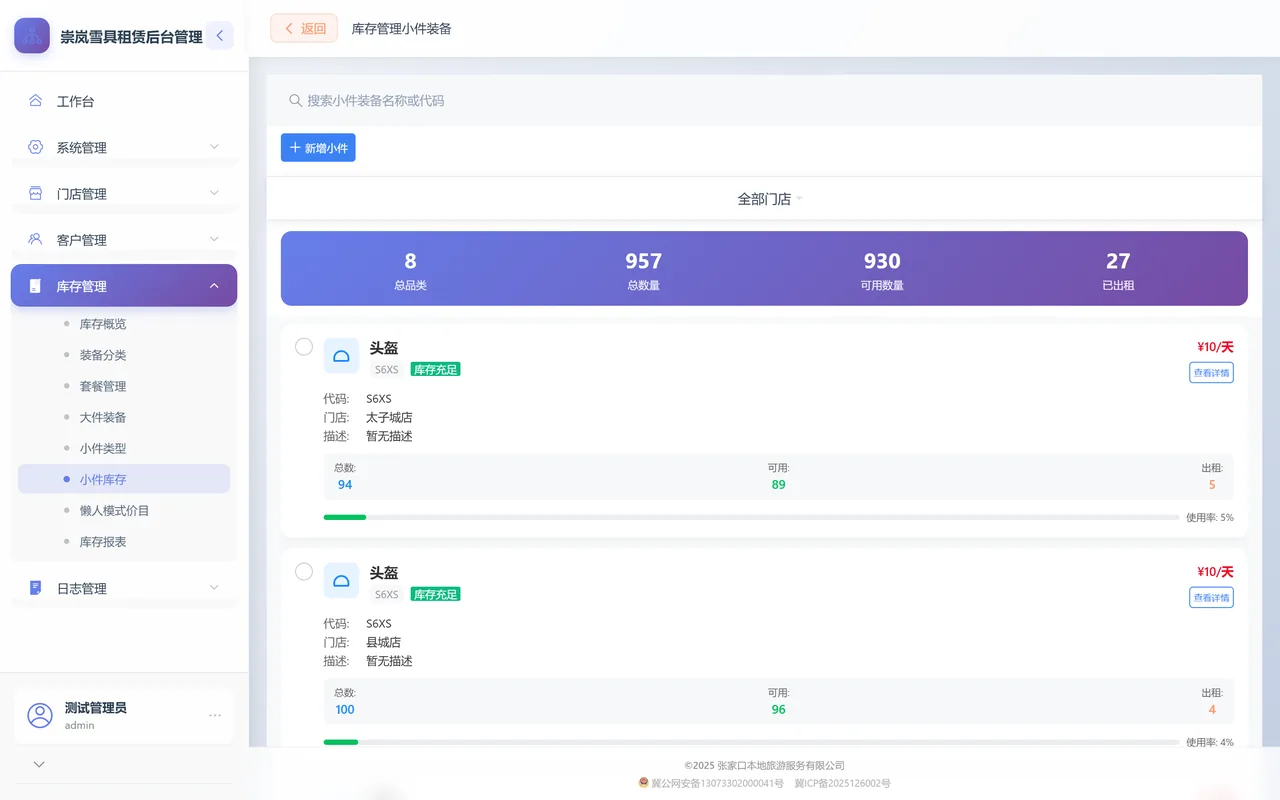Click the 日志管理 document icon
Image resolution: width=1280 pixels, height=800 pixels.
[x=36, y=588]
